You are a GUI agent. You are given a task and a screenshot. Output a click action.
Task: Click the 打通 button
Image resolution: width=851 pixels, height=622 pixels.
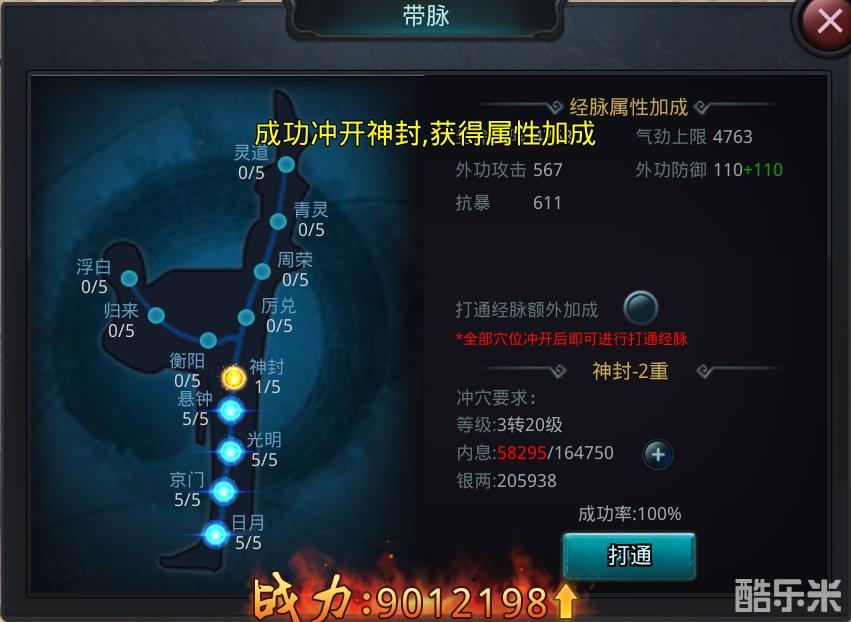[629, 556]
